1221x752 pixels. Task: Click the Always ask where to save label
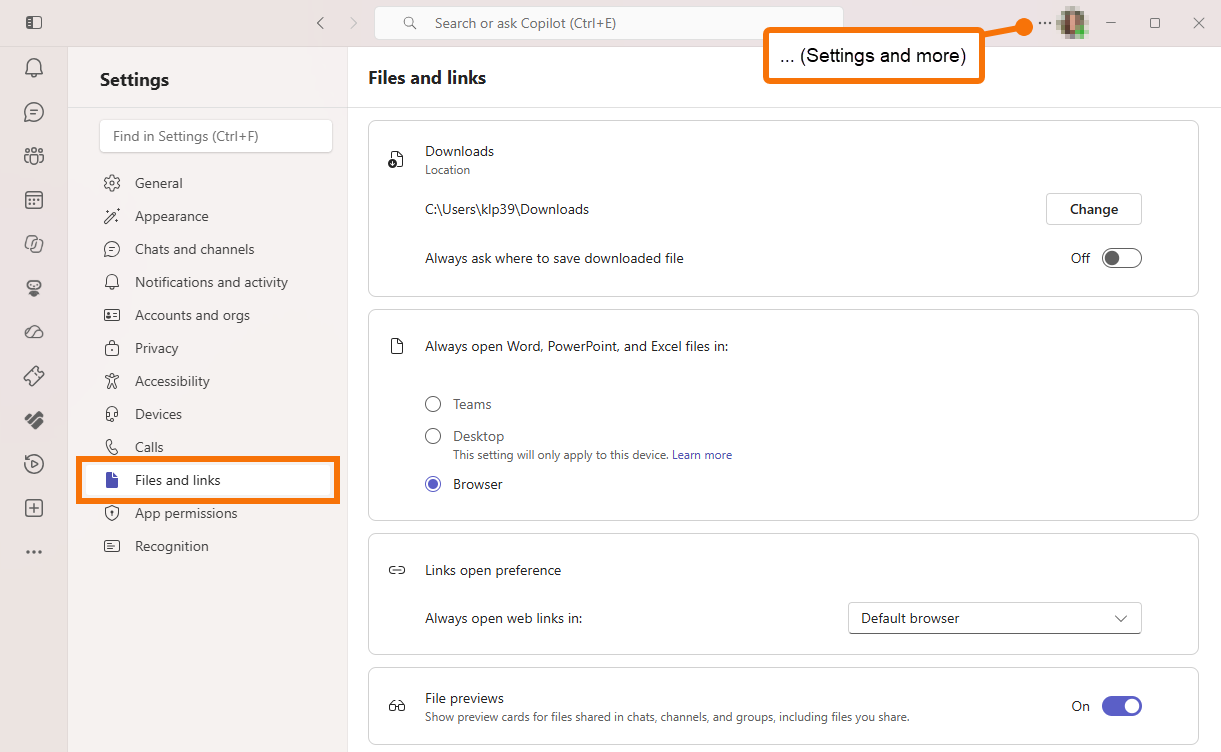[x=554, y=258]
